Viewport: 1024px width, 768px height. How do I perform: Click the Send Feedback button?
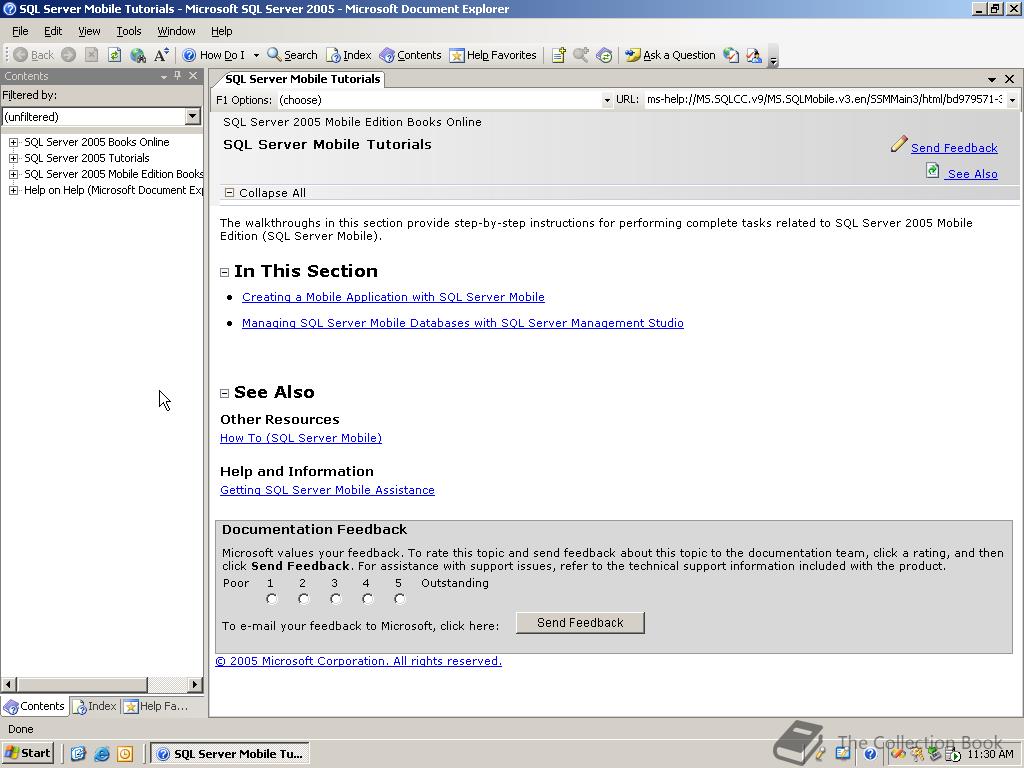tap(580, 622)
